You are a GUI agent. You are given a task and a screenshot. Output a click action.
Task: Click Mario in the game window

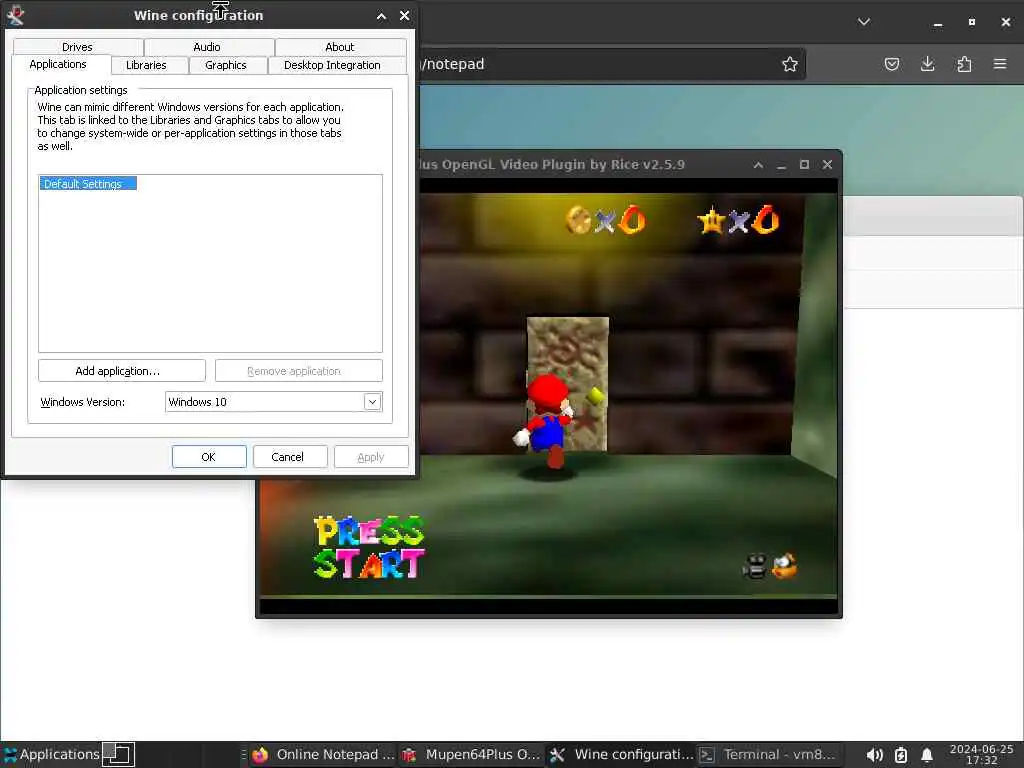pyautogui.click(x=547, y=420)
